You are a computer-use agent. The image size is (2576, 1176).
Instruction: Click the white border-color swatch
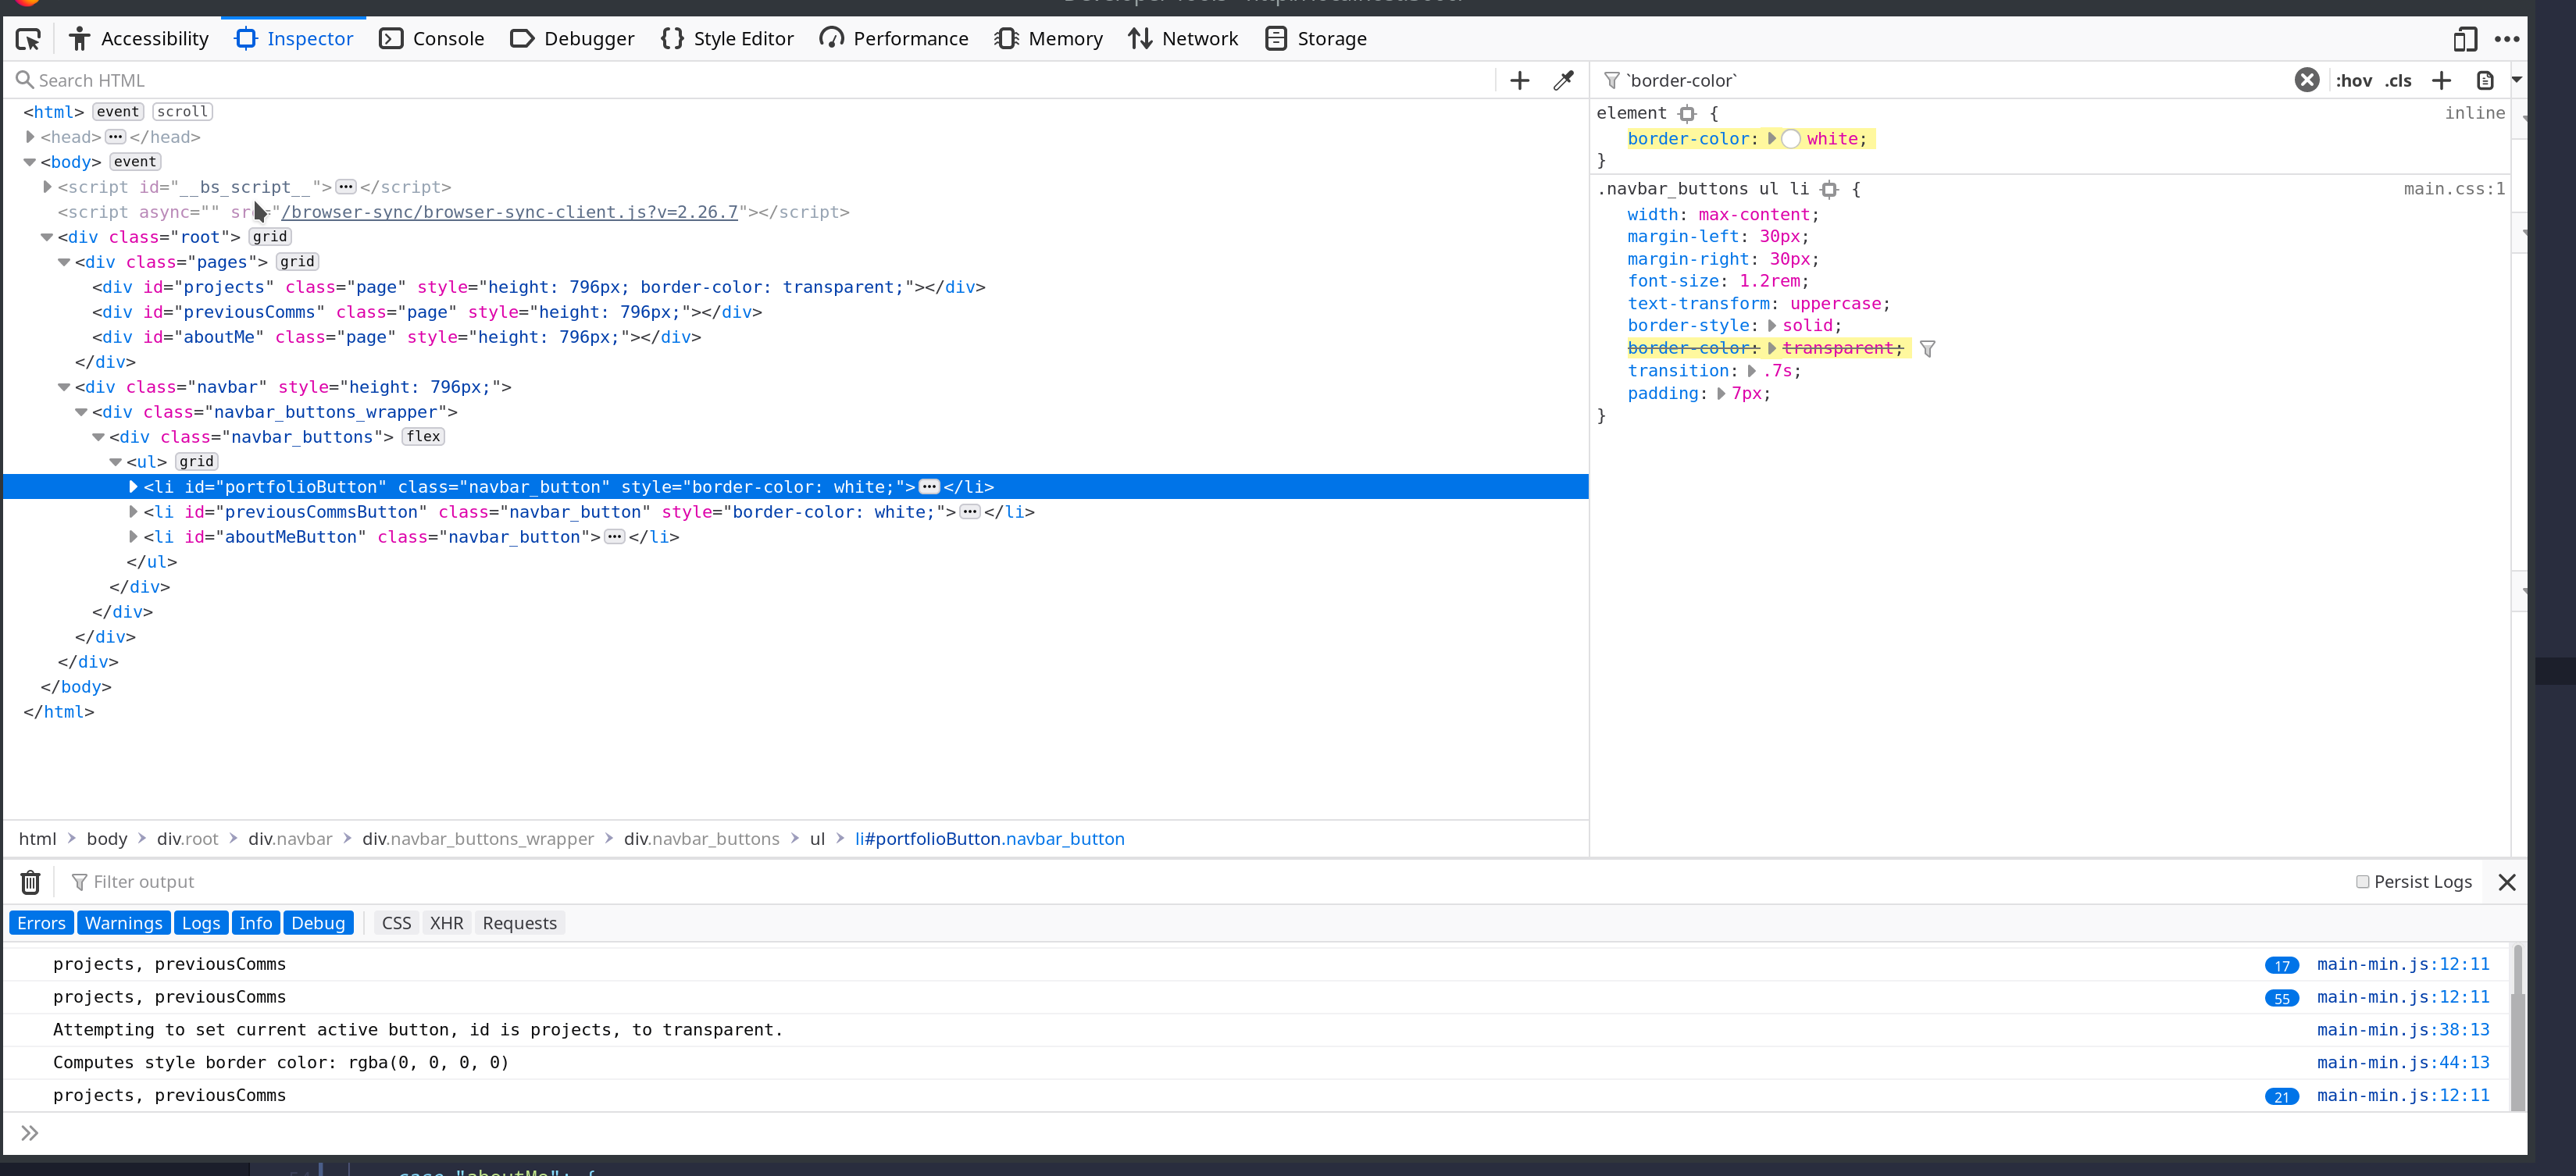coord(1791,139)
